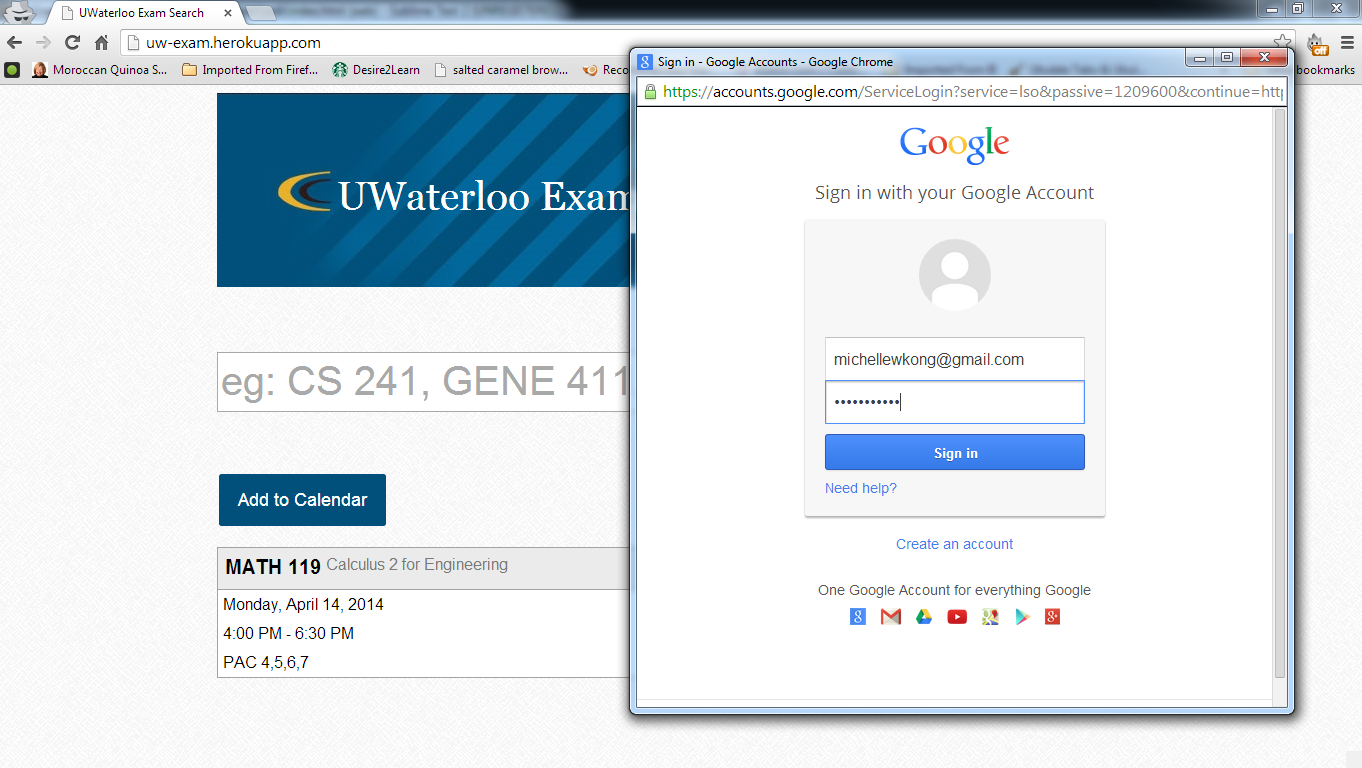Image resolution: width=1362 pixels, height=768 pixels.
Task: Click the YouTube service icon
Action: pos(957,617)
